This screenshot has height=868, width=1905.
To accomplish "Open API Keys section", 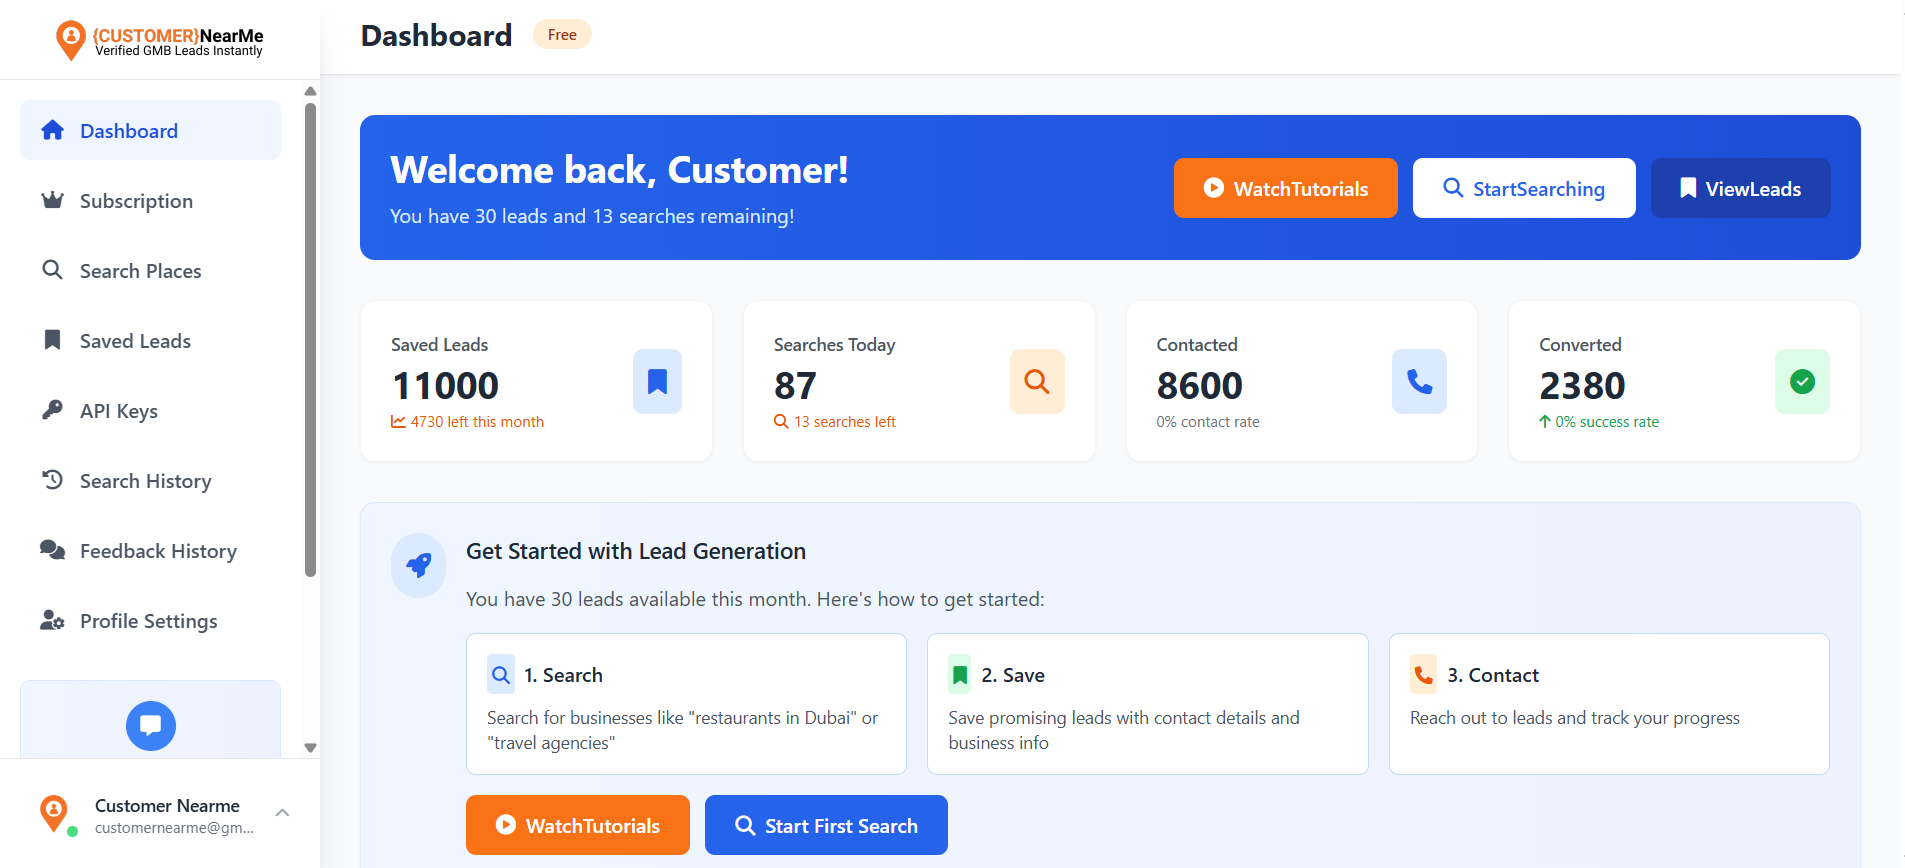I will 118,410.
